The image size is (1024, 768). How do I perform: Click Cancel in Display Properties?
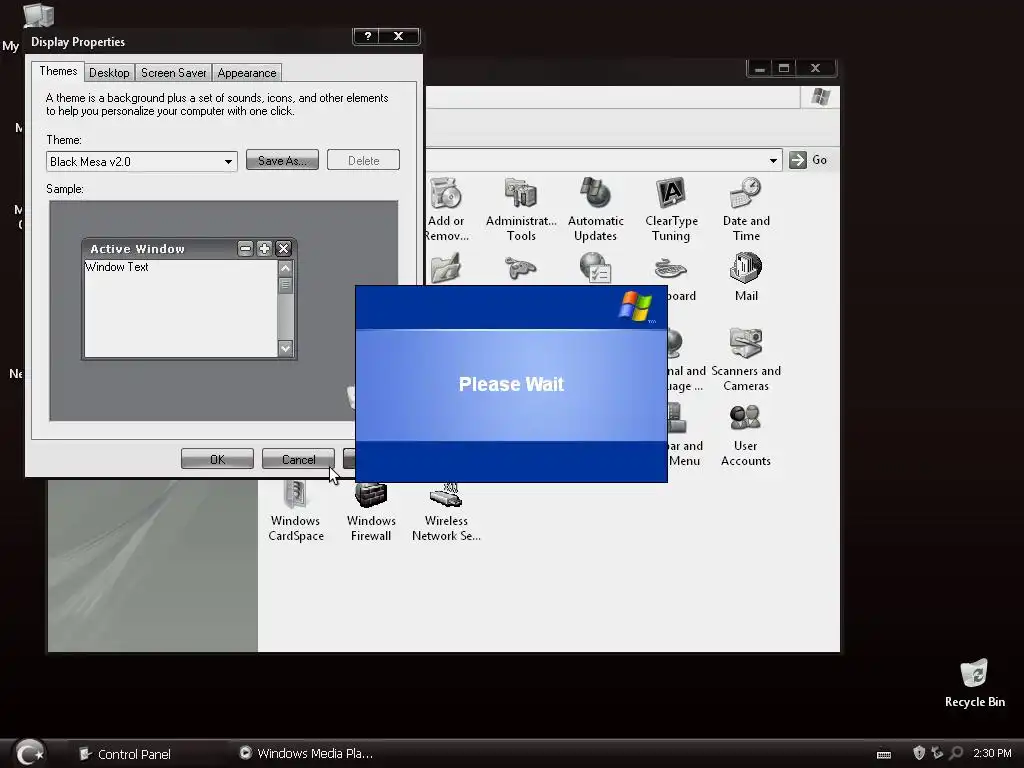[298, 459]
